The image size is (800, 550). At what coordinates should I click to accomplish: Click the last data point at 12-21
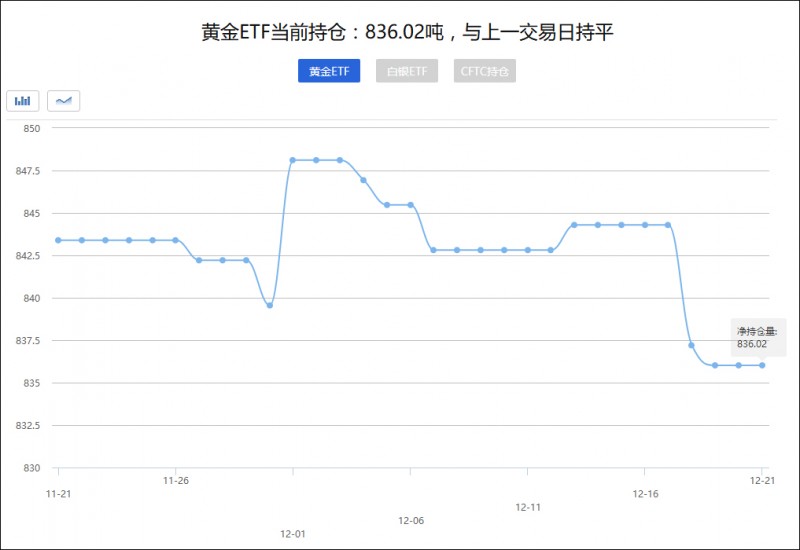[x=762, y=365]
